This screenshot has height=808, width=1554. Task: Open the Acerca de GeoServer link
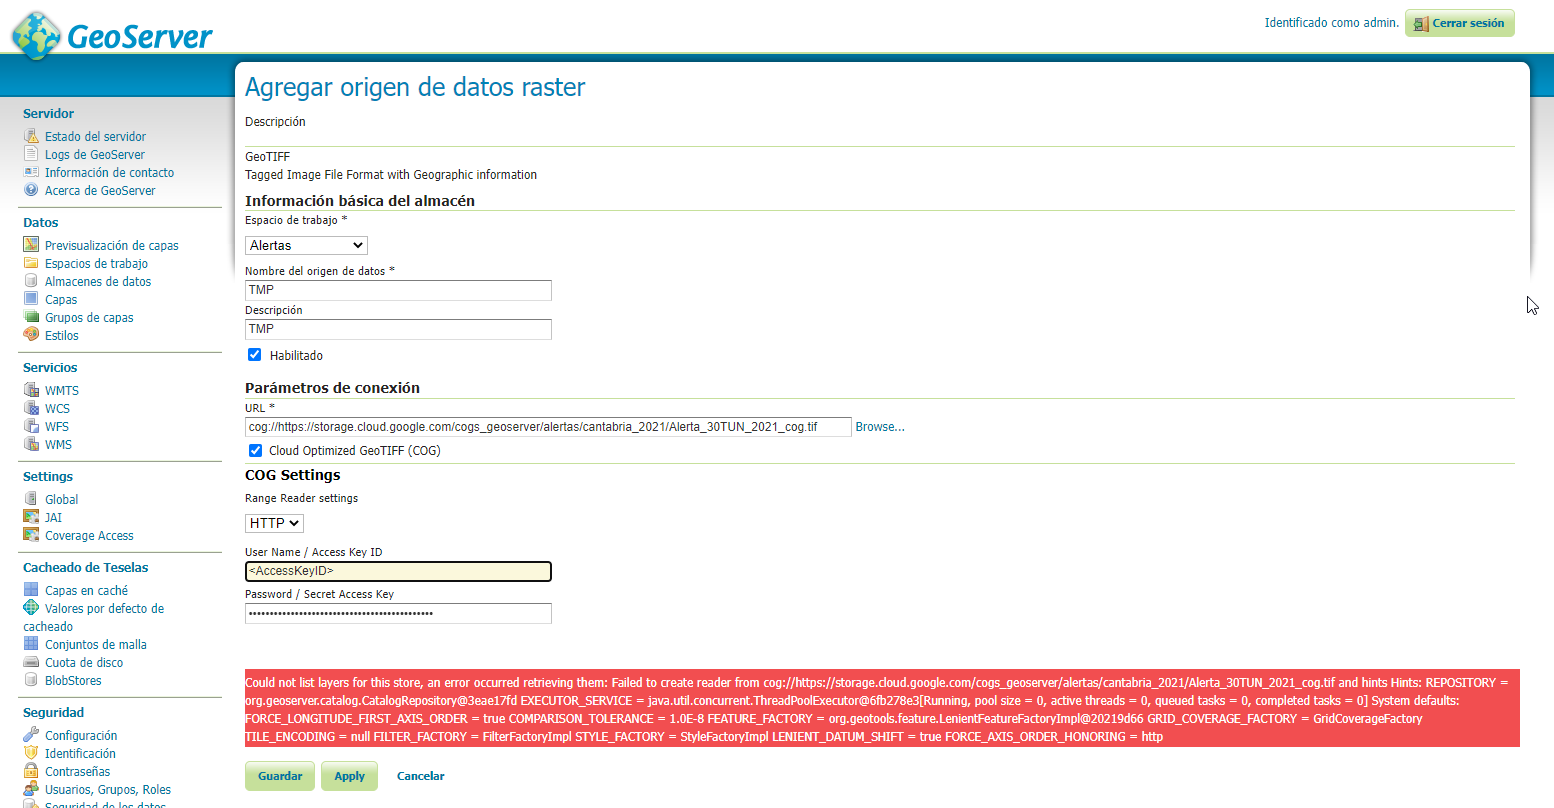pos(100,190)
